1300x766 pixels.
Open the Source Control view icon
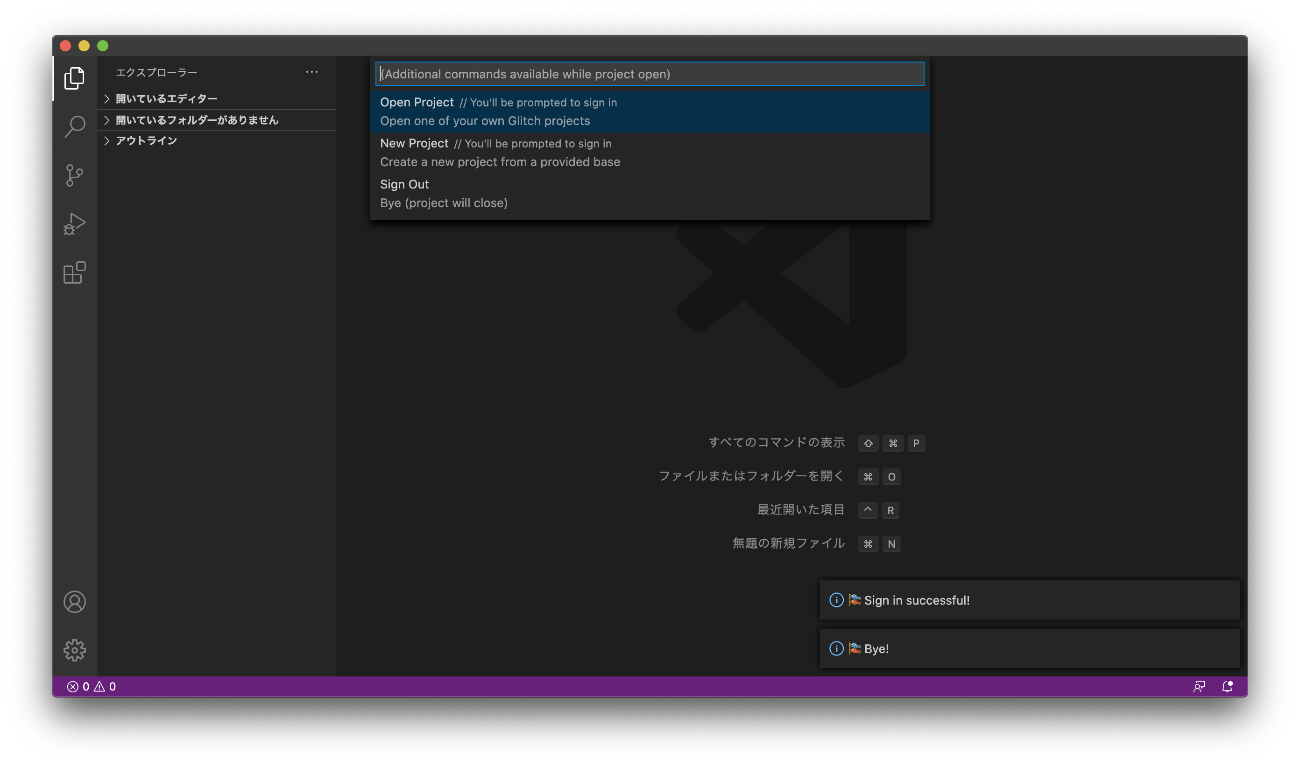[74, 176]
